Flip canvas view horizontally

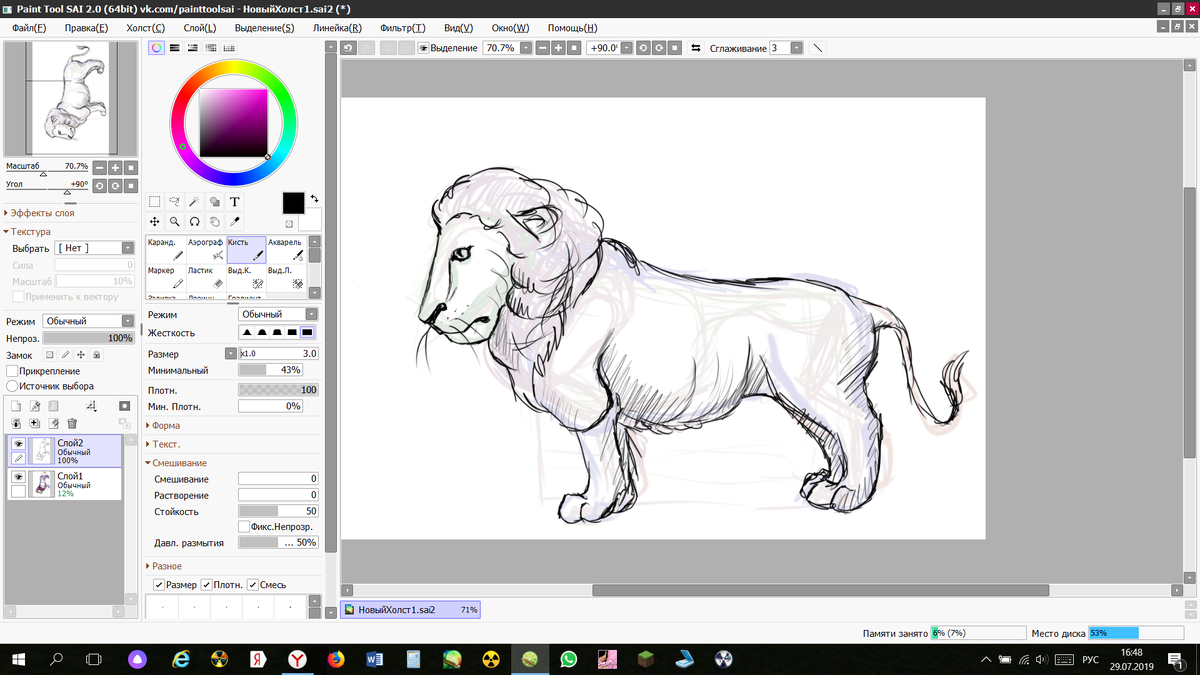[696, 48]
